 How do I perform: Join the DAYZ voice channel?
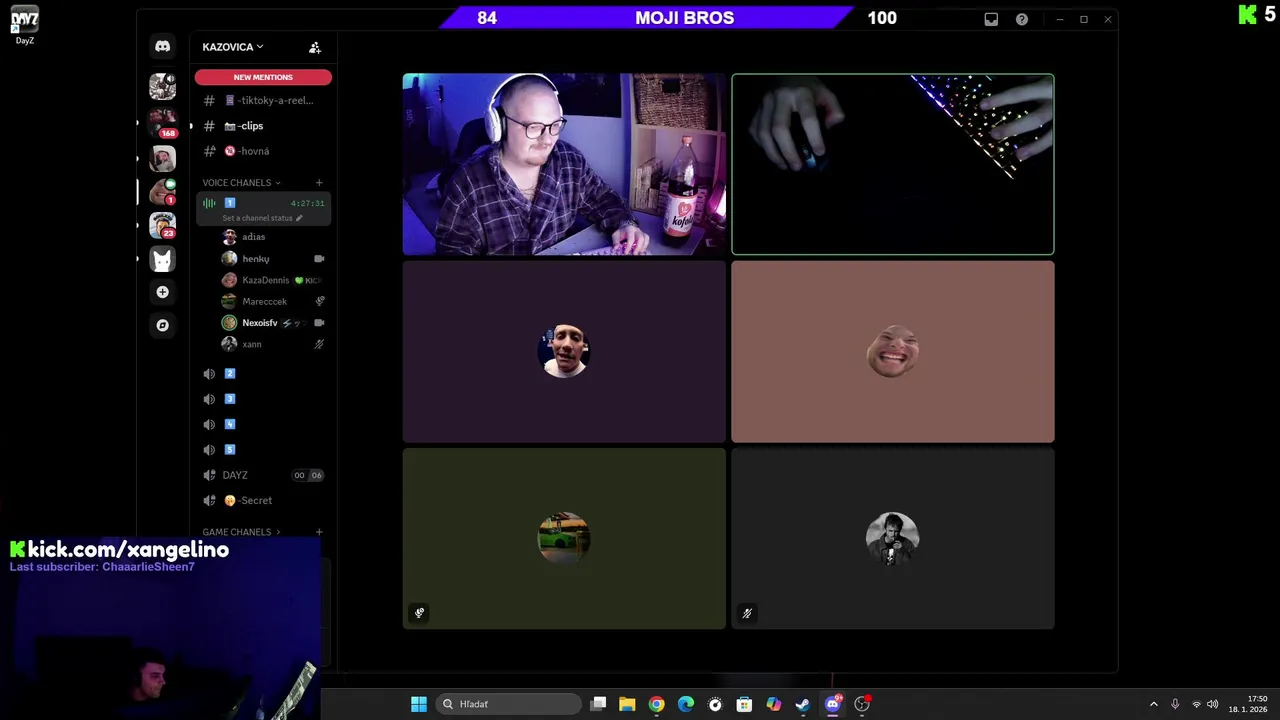[x=263, y=475]
